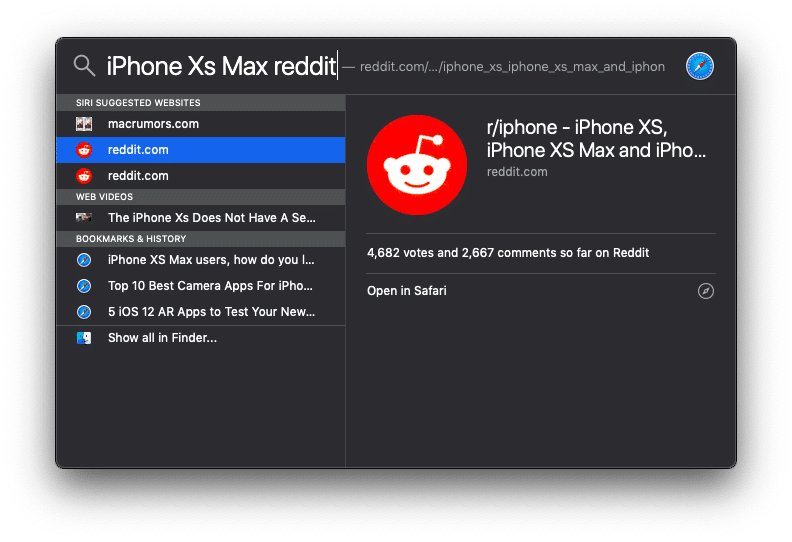Screen dimensions: 792x542
Task: Select the macrumors.com suggested website
Action: (x=201, y=124)
